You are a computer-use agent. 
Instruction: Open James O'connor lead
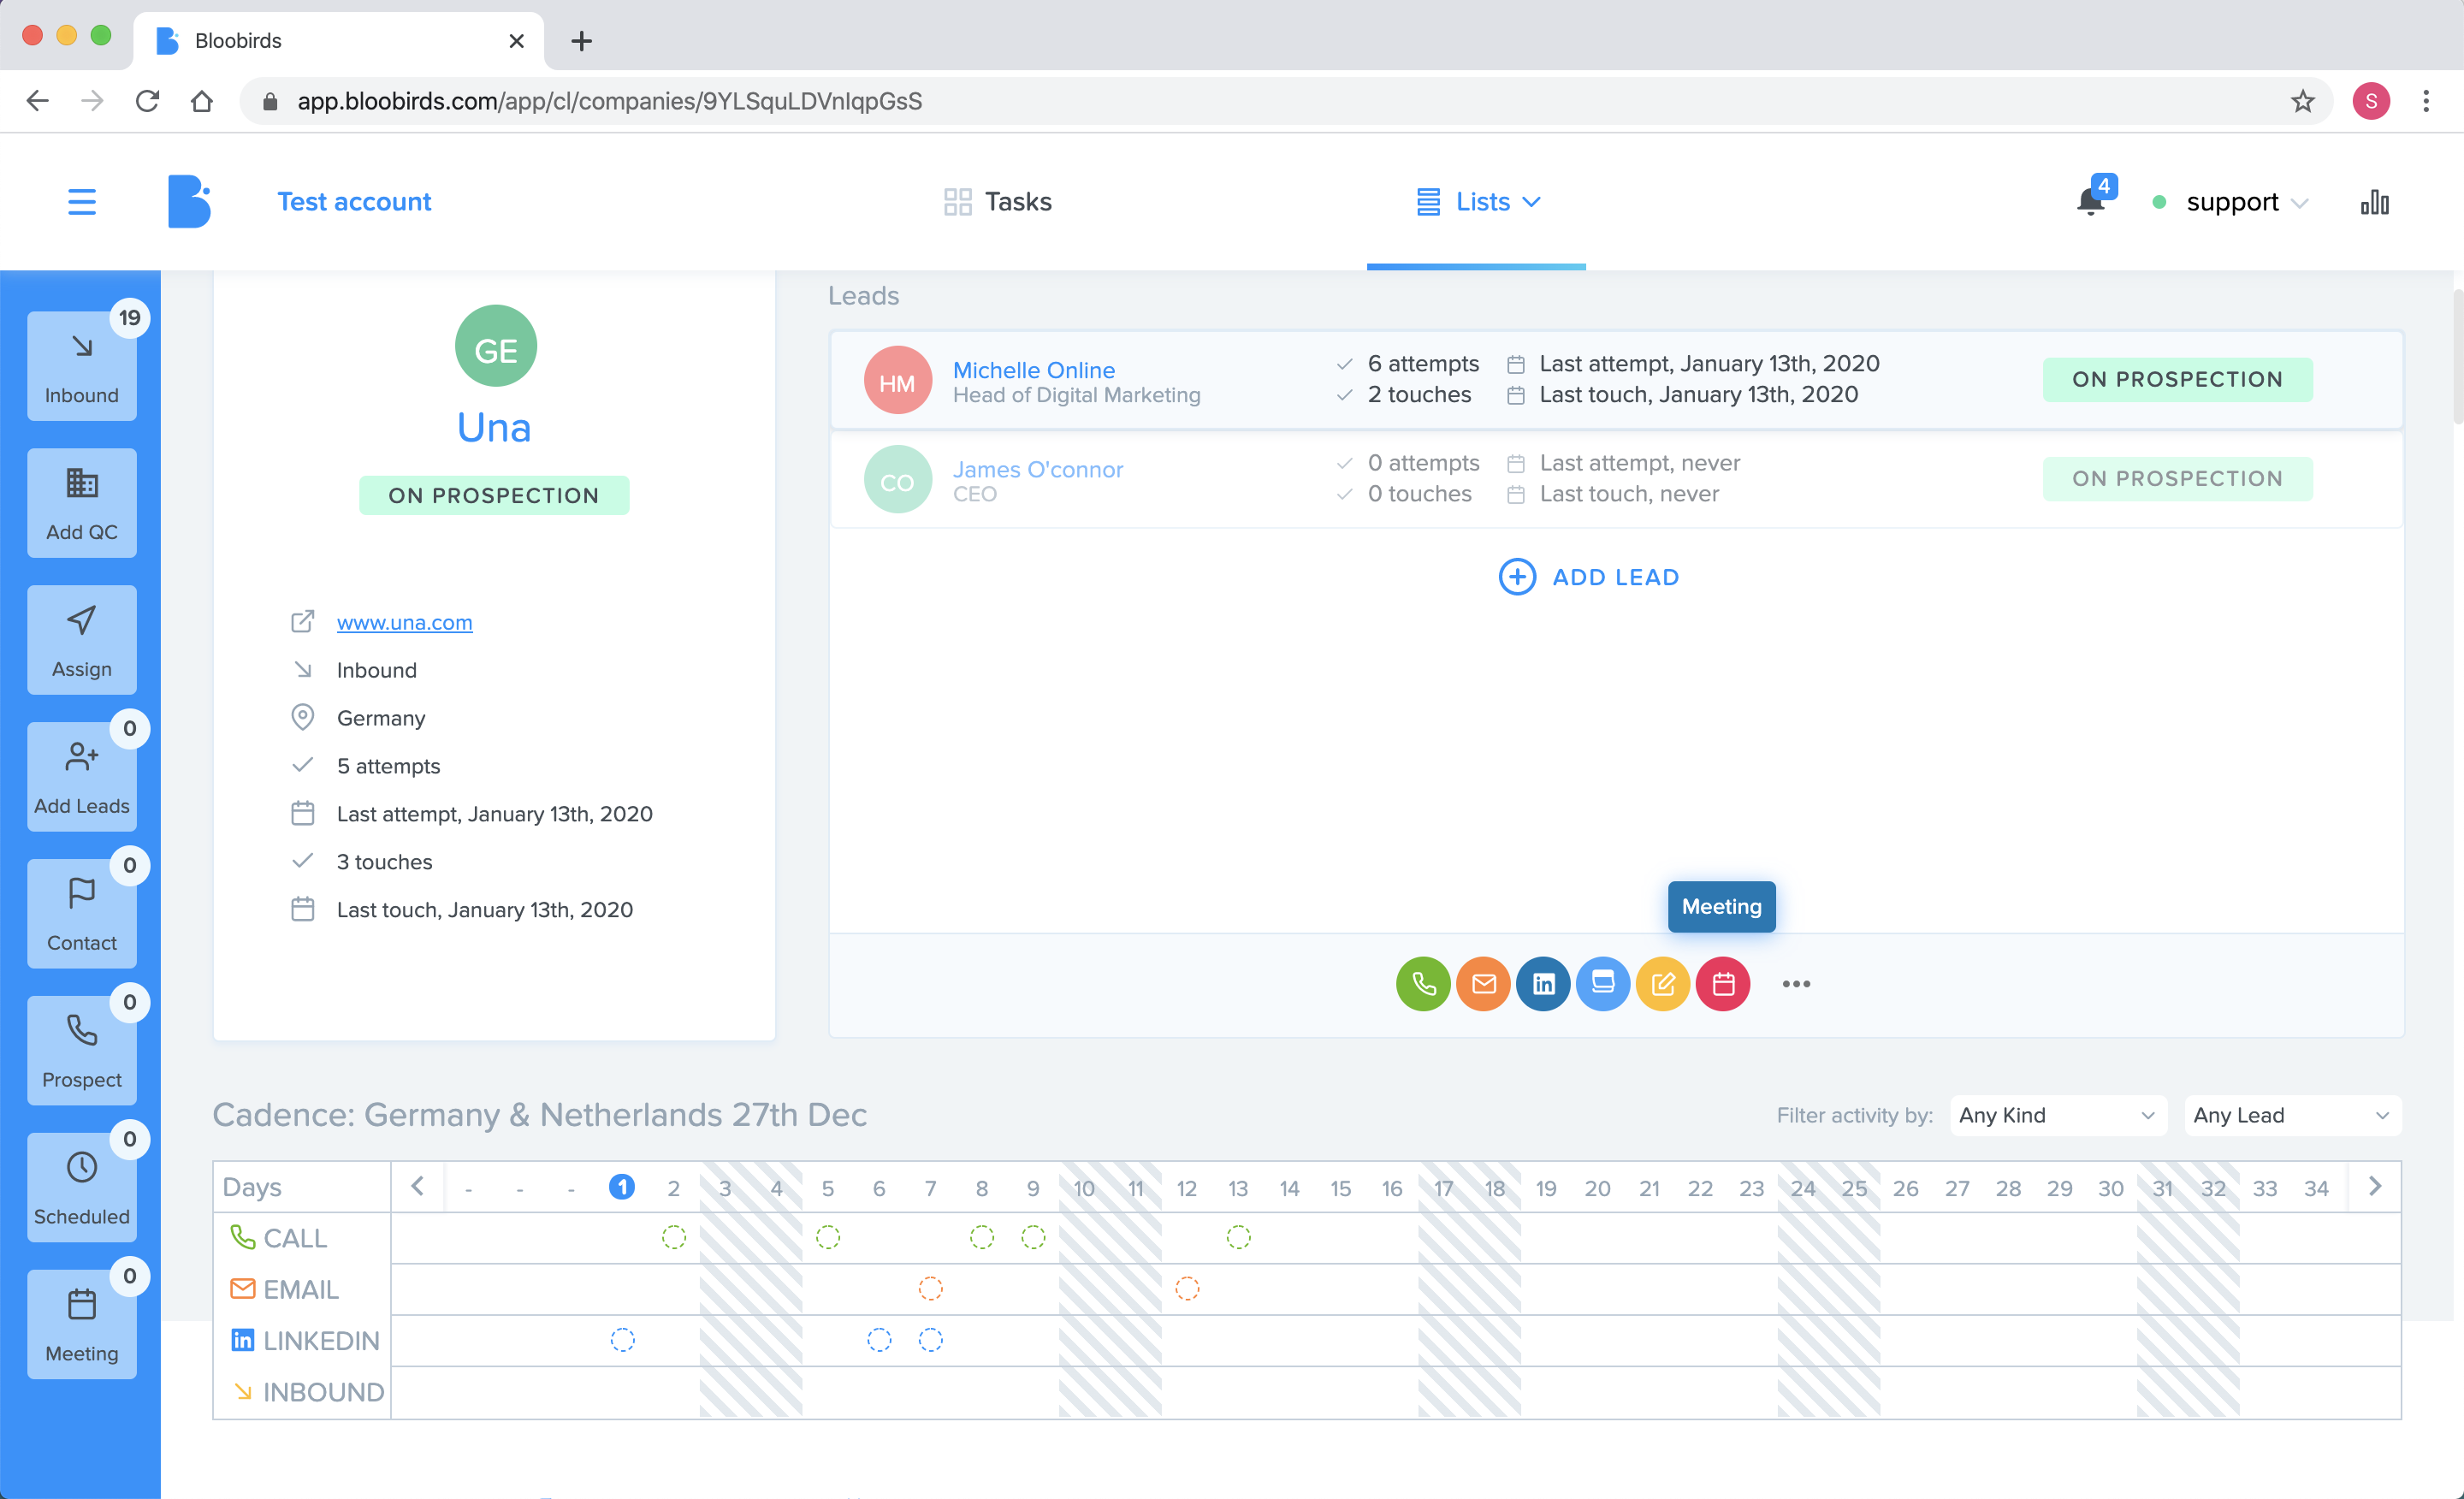point(1038,469)
